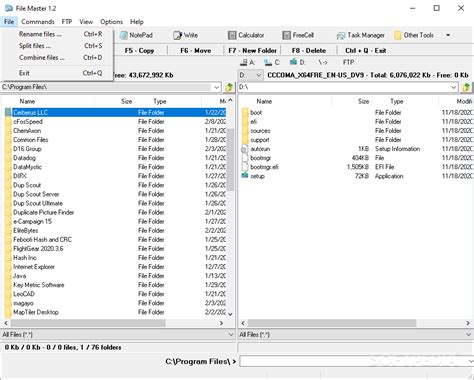Choose Combine files from File menu
The image size is (474, 380).
click(x=57, y=57)
